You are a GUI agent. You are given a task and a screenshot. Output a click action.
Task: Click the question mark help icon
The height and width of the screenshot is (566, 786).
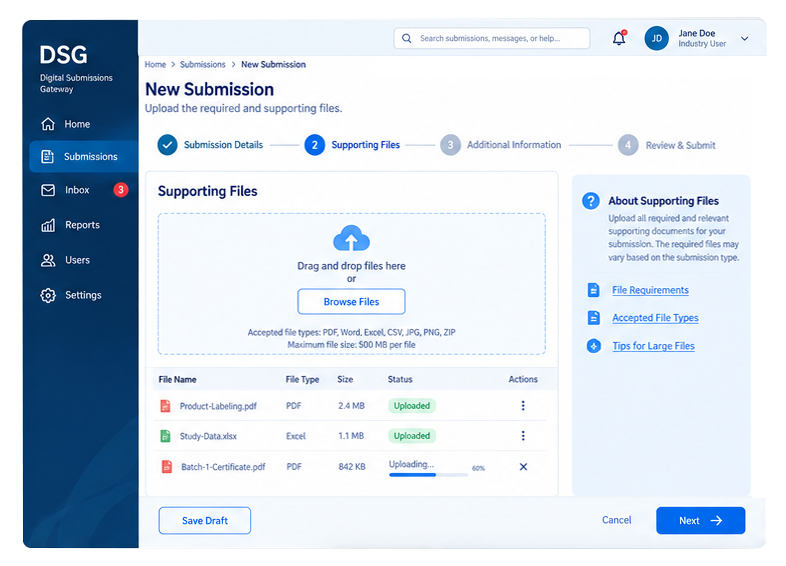[591, 201]
